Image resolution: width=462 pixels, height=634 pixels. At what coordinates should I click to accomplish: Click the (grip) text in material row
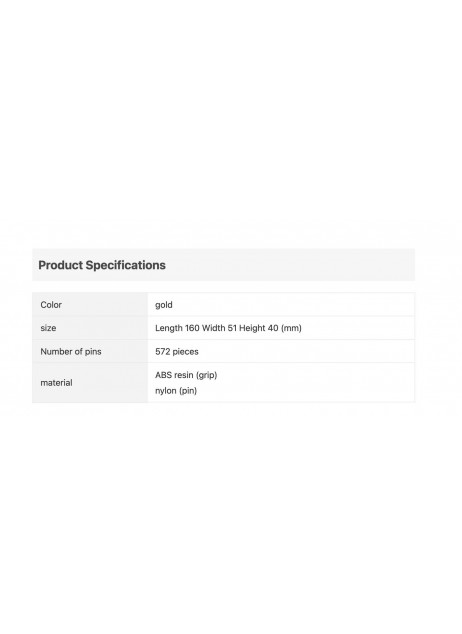[206, 375]
